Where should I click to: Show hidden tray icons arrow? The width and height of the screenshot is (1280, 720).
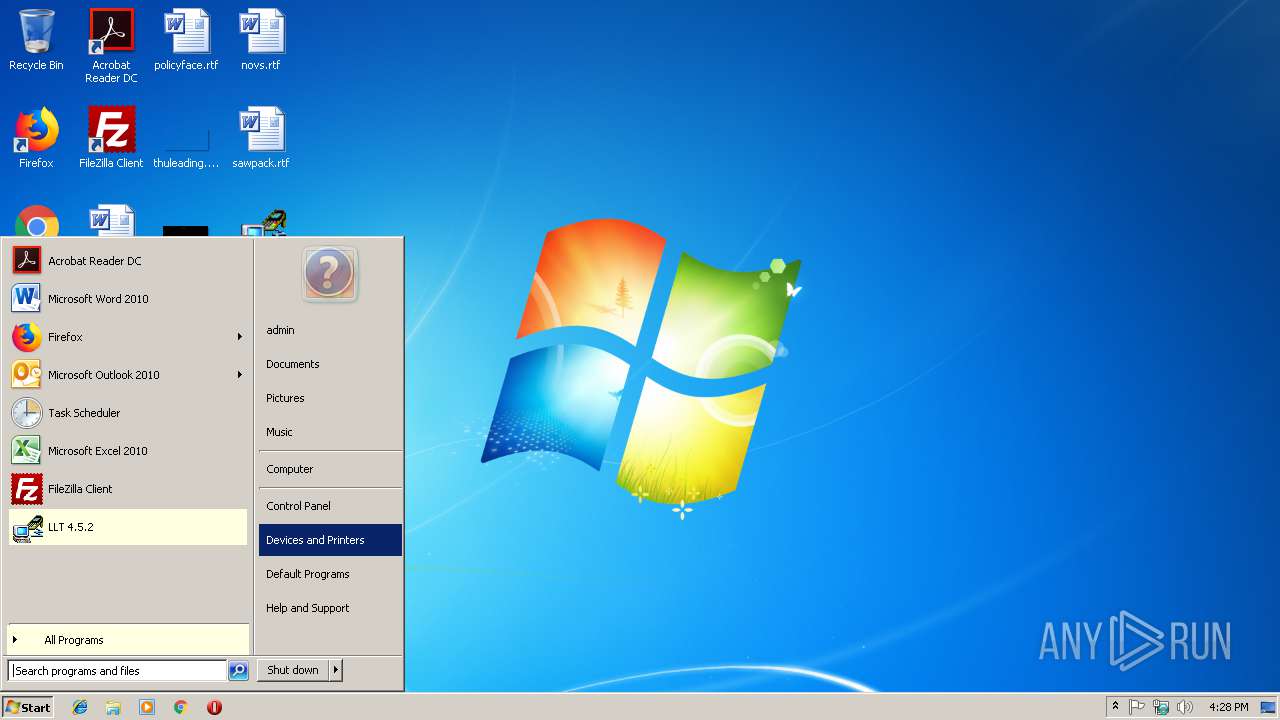coord(1115,707)
